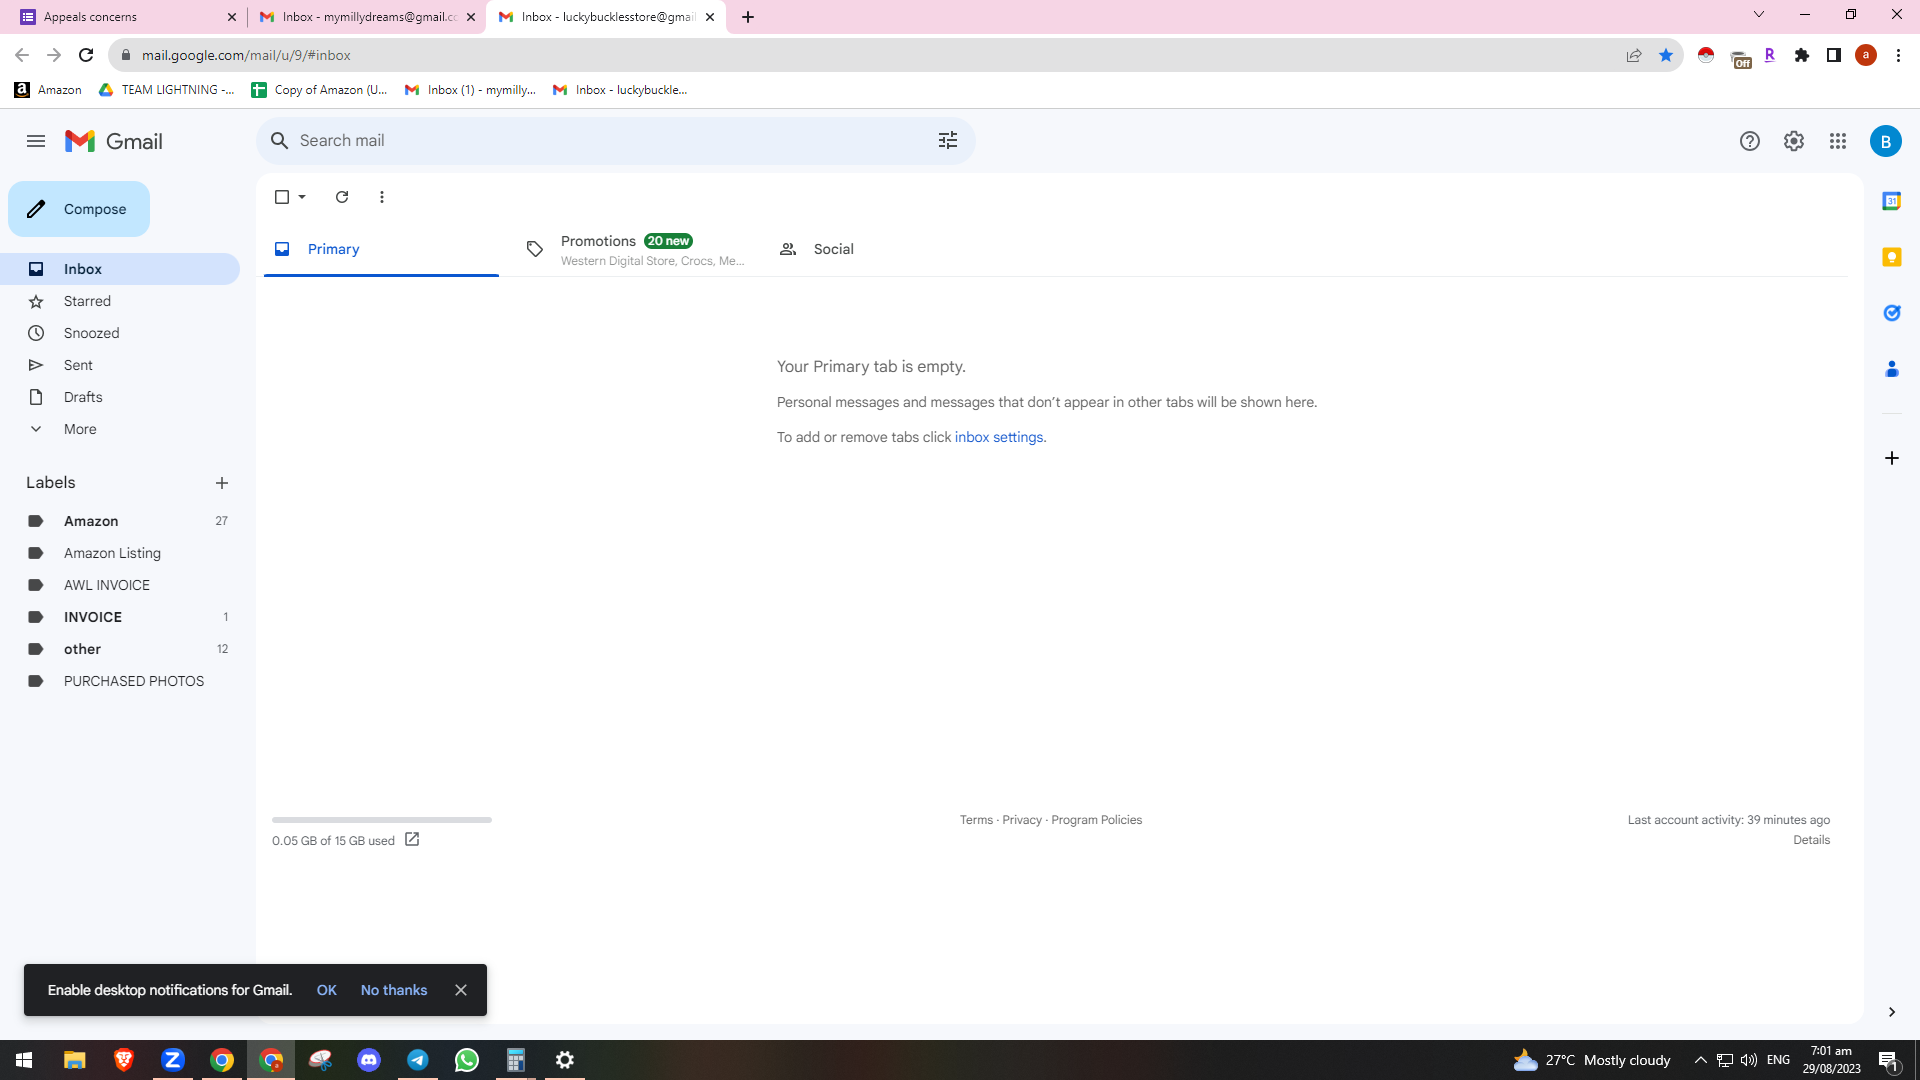
Task: View account activity Details link
Action: [x=1811, y=840]
